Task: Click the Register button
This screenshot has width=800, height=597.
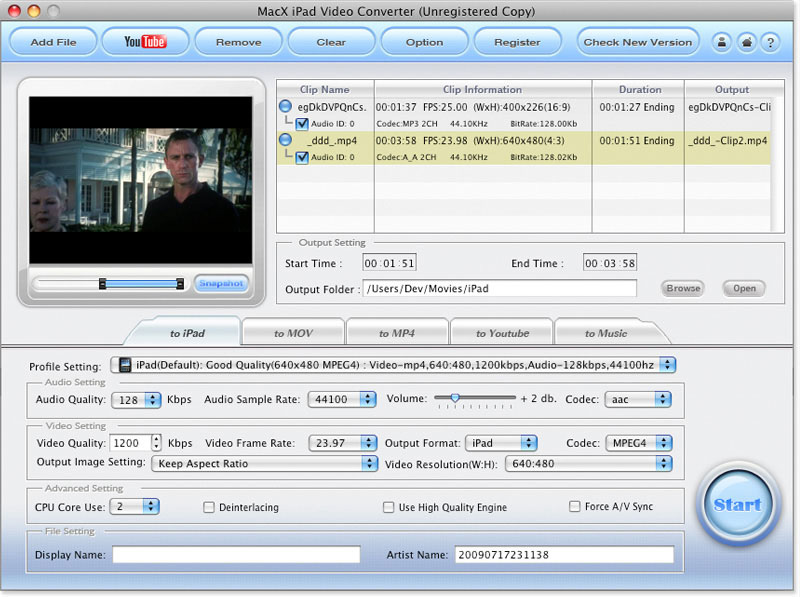Action: coord(517,42)
